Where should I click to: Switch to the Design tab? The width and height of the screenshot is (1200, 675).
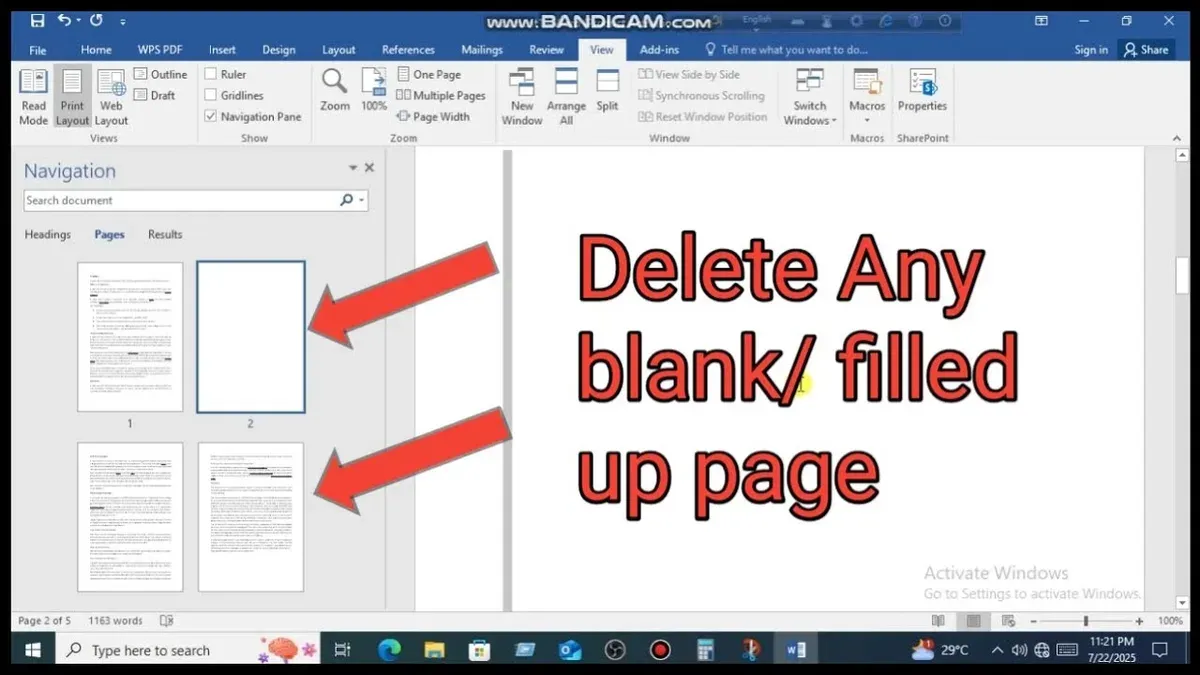pos(279,50)
